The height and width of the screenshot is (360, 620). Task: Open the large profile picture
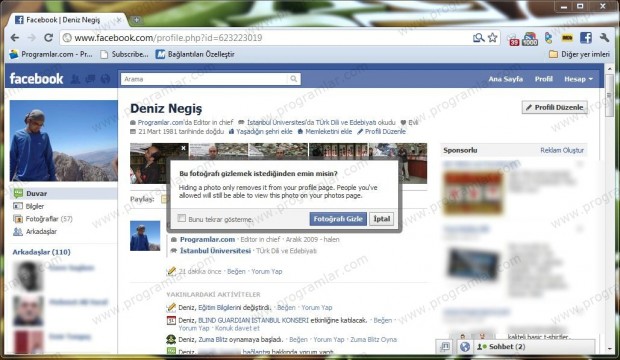click(64, 141)
